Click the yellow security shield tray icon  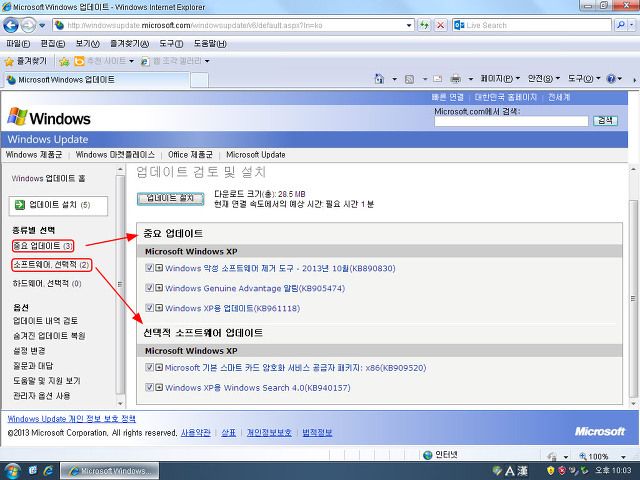point(551,471)
